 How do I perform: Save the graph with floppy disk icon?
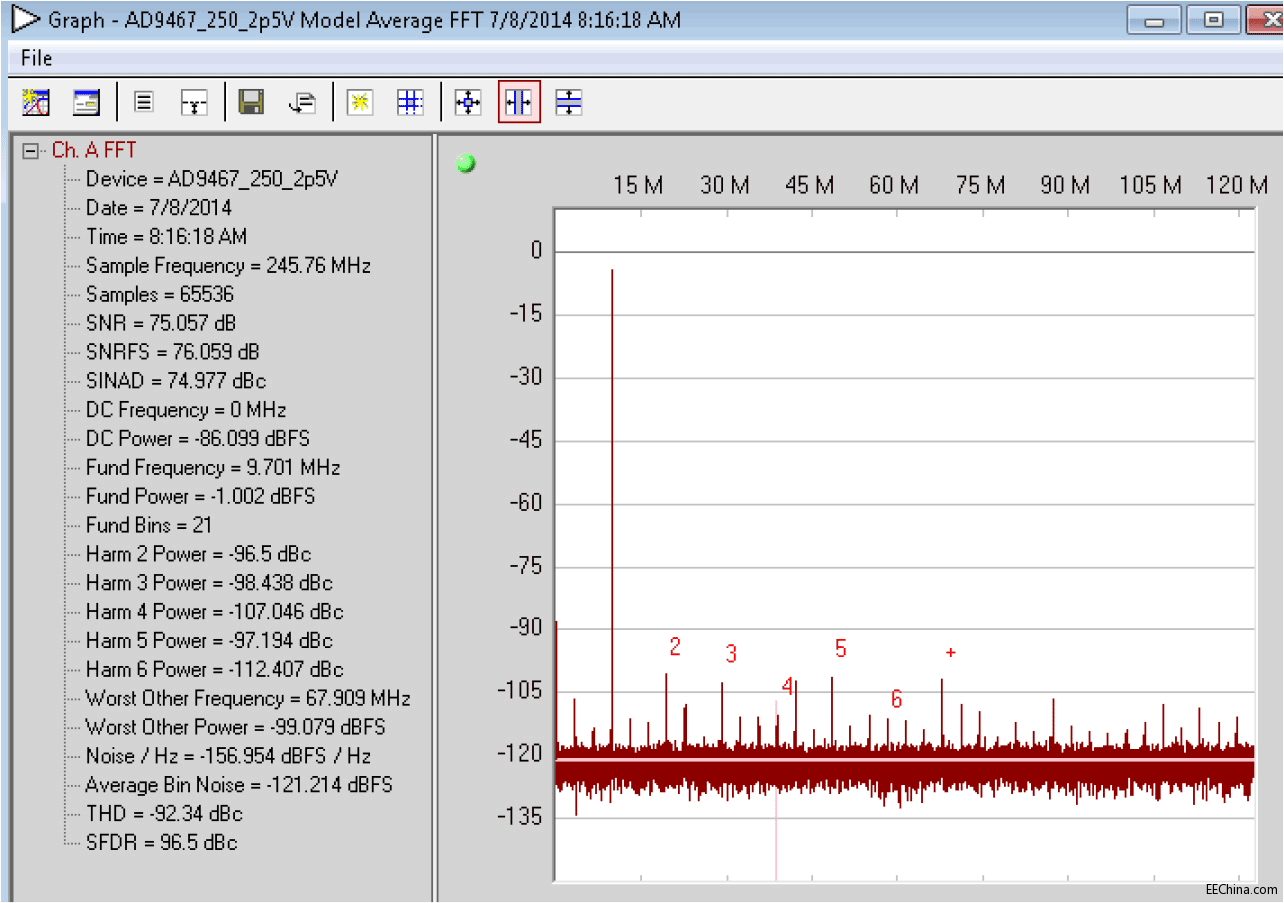pos(251,102)
